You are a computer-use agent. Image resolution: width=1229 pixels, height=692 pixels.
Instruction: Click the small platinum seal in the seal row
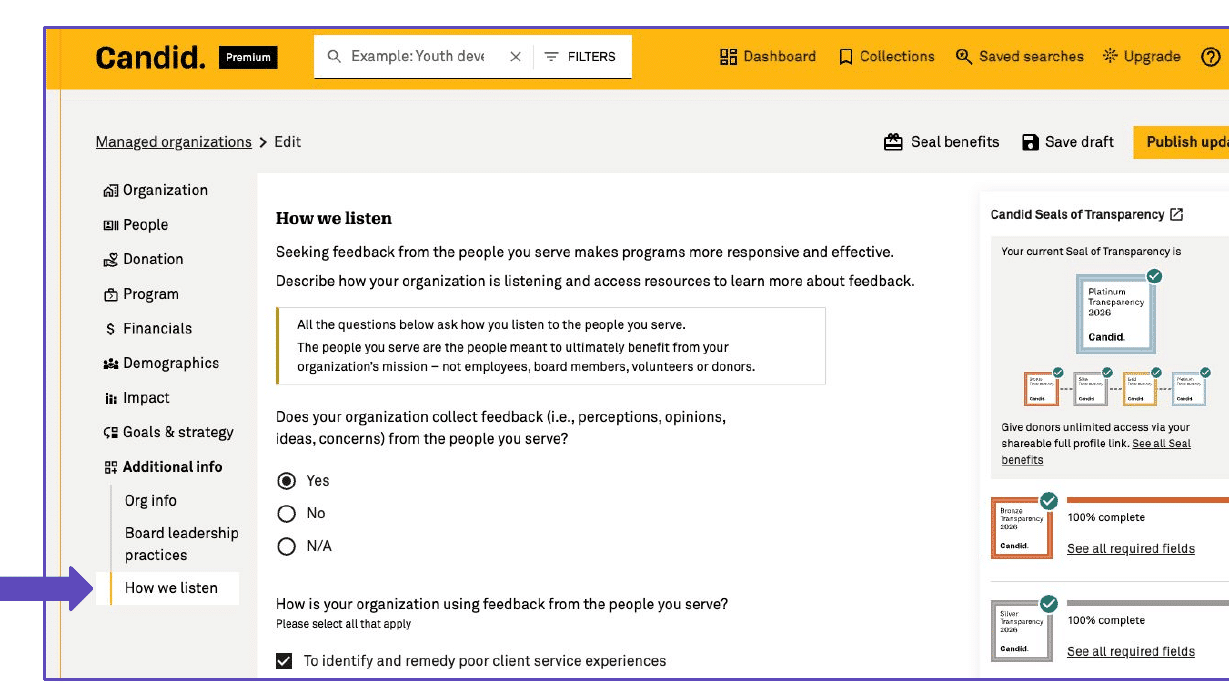pos(1190,389)
